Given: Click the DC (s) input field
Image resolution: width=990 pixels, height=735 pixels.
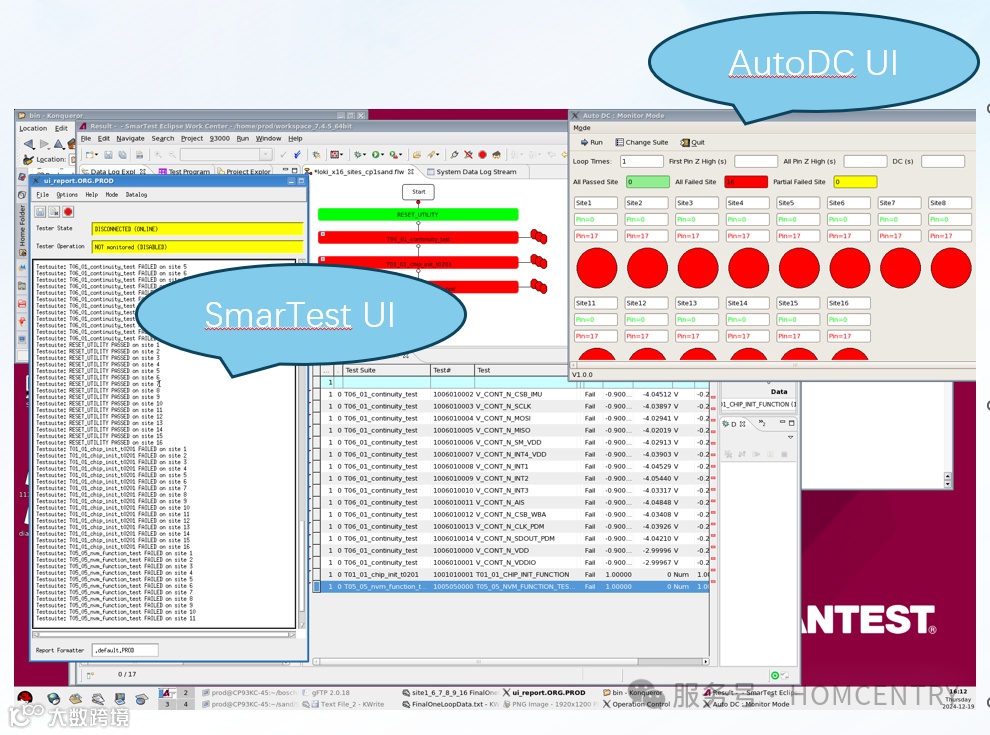Looking at the screenshot, I should [943, 162].
